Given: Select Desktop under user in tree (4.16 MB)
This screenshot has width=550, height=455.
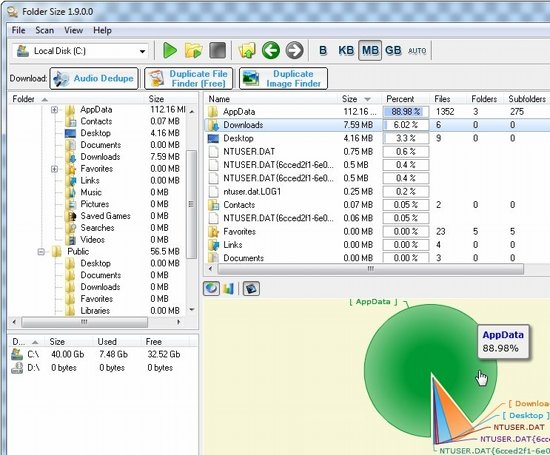Looking at the screenshot, I should [95, 133].
